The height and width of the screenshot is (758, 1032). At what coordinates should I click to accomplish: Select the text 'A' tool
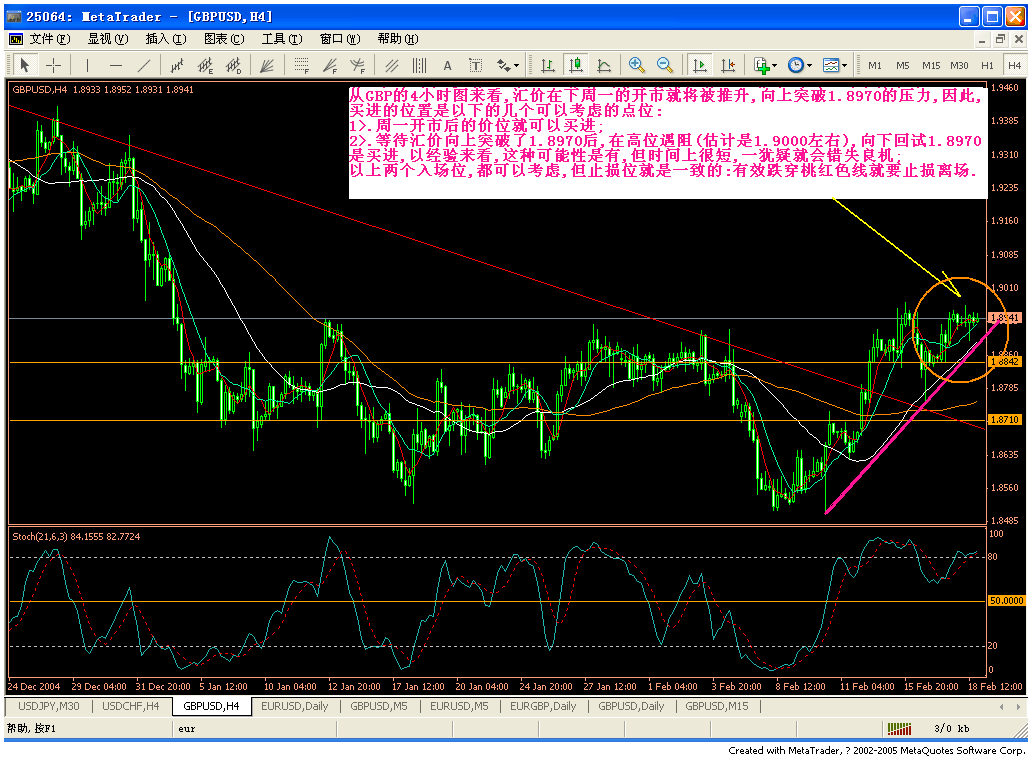448,65
